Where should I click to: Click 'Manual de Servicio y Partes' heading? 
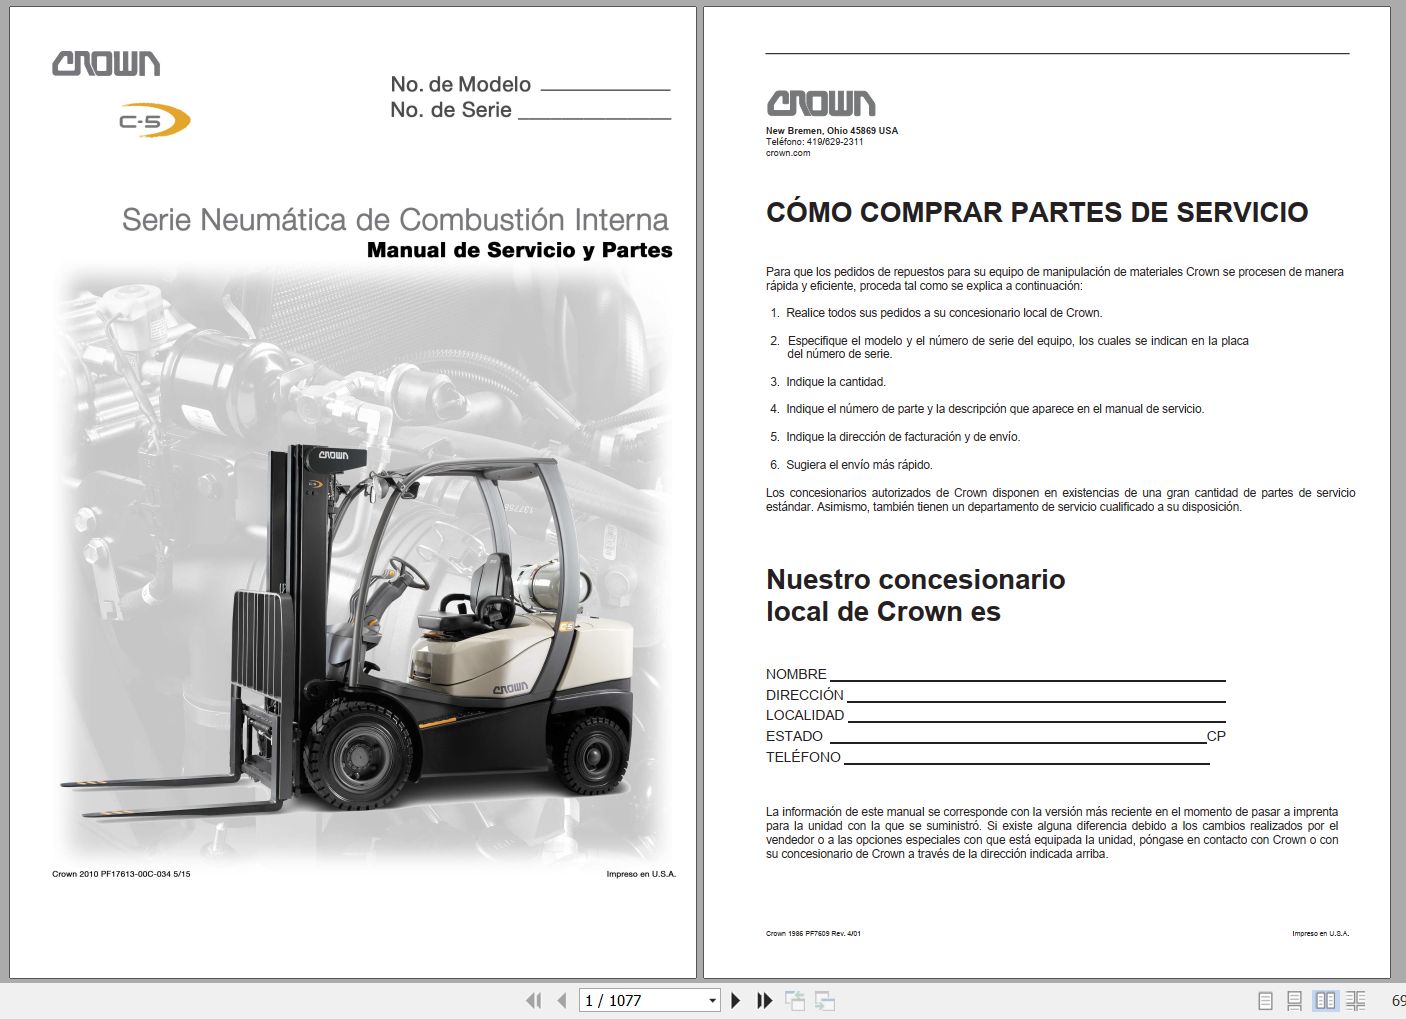pos(519,250)
